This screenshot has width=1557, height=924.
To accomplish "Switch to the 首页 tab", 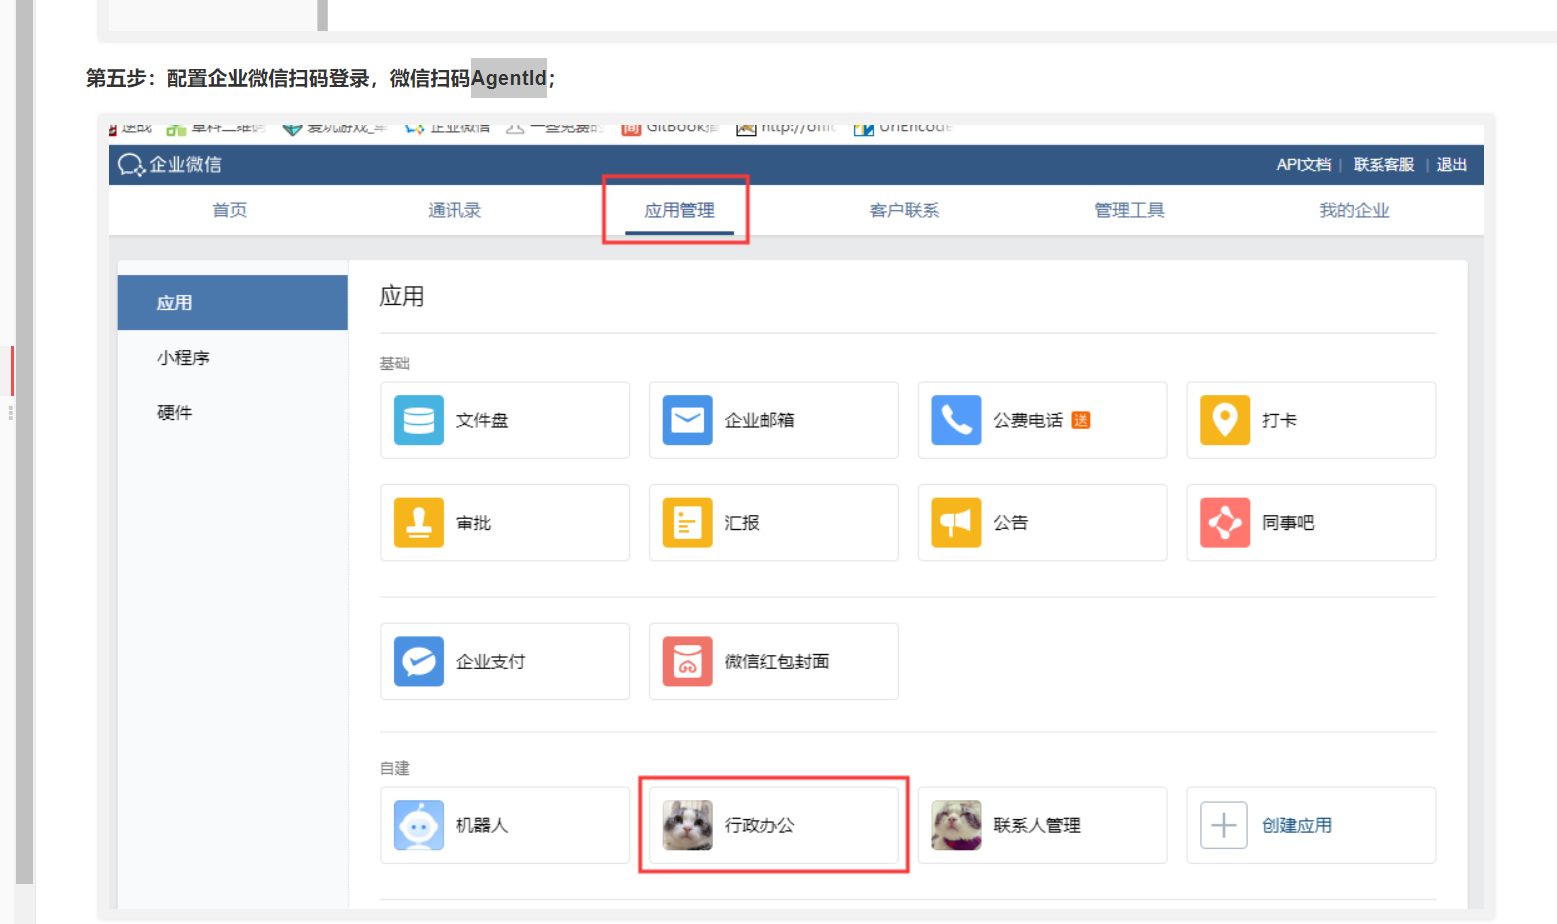I will click(229, 210).
